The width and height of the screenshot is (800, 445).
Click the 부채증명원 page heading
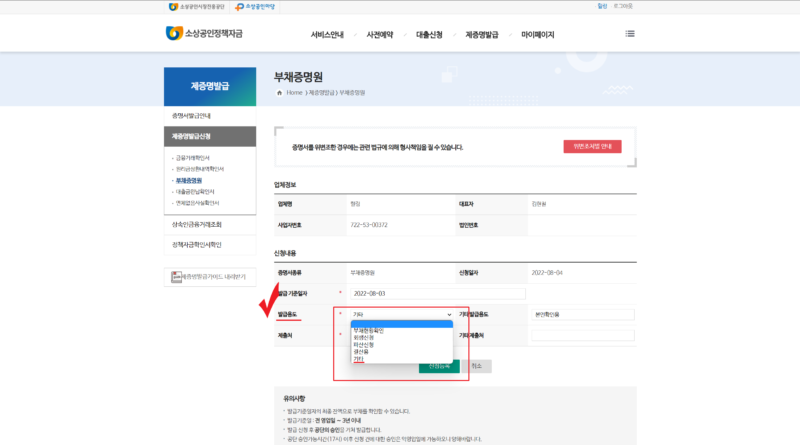point(298,77)
